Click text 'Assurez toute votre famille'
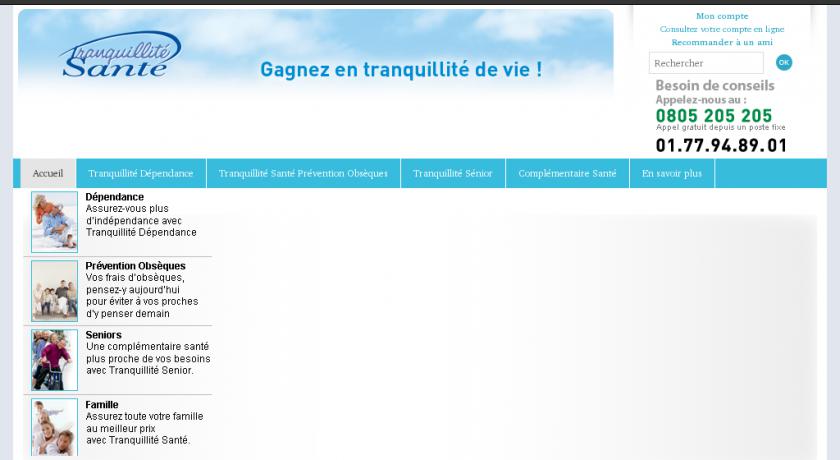The height and width of the screenshot is (460, 840). pos(145,416)
